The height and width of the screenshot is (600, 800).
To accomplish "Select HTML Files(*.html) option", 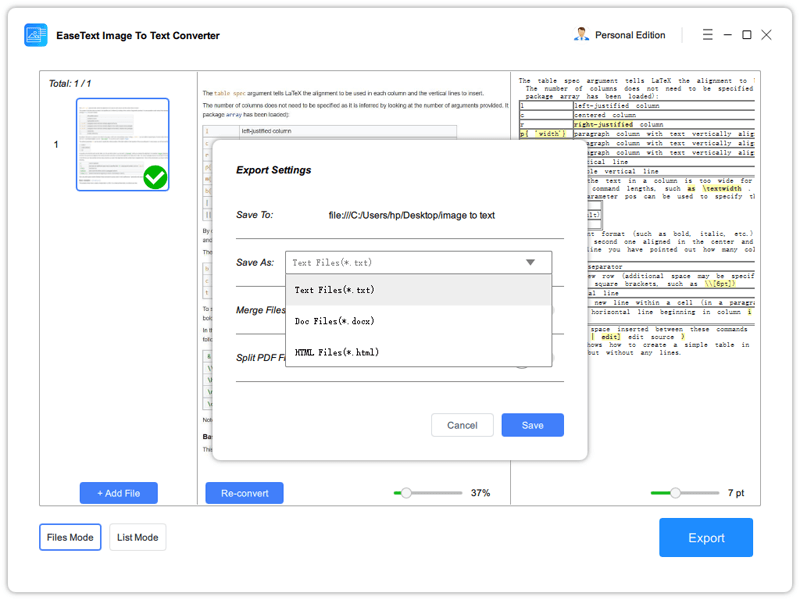I will tap(418, 352).
